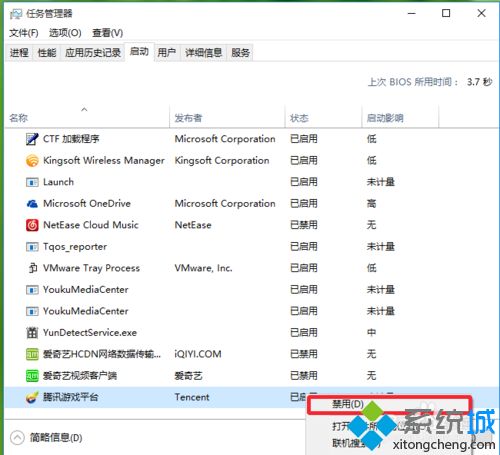This screenshot has width=500, height=455.
Task: Sort by the 名称 column header
Action: [87, 117]
